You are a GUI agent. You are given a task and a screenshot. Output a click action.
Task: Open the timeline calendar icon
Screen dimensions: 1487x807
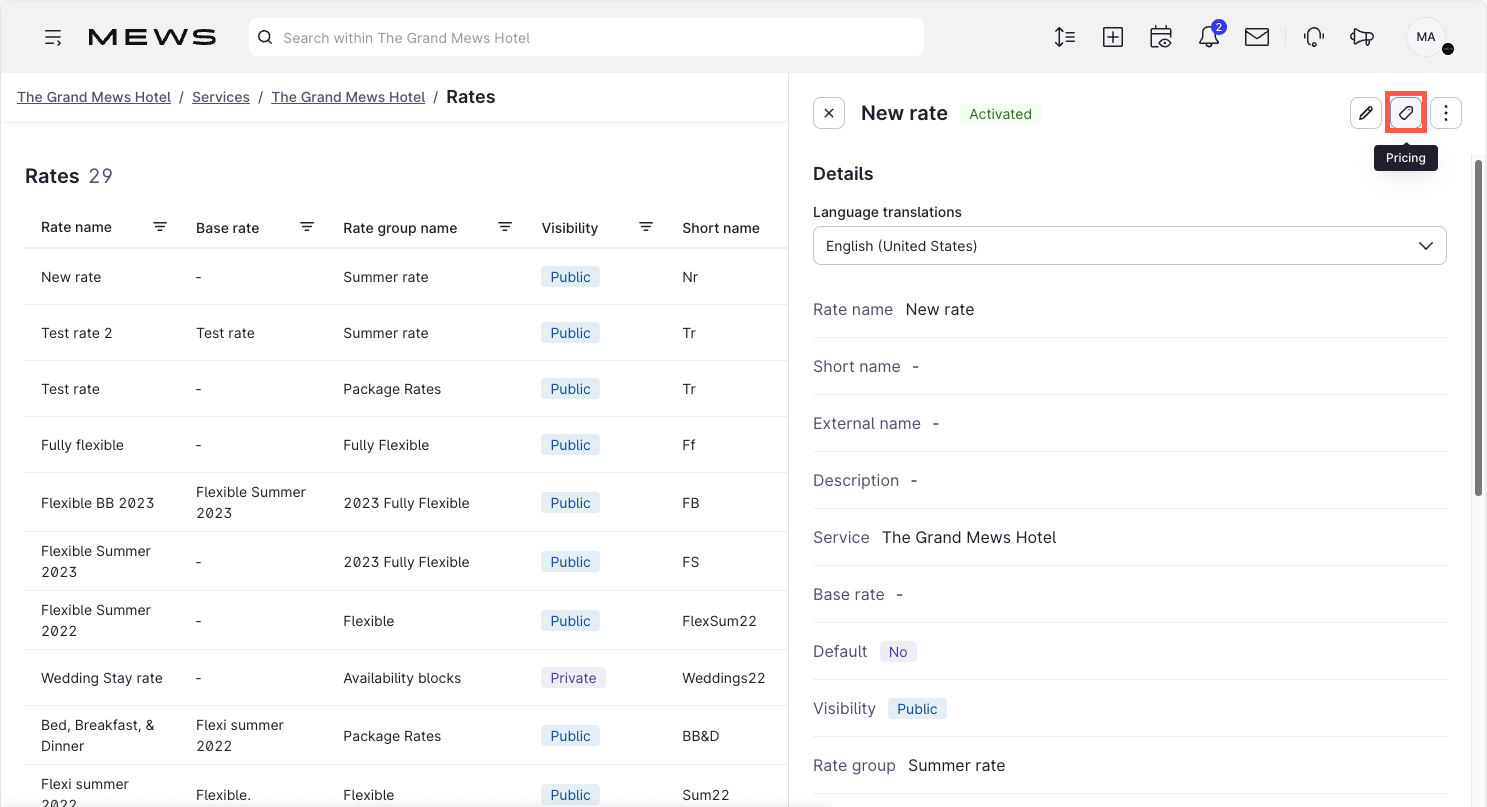tap(1161, 36)
